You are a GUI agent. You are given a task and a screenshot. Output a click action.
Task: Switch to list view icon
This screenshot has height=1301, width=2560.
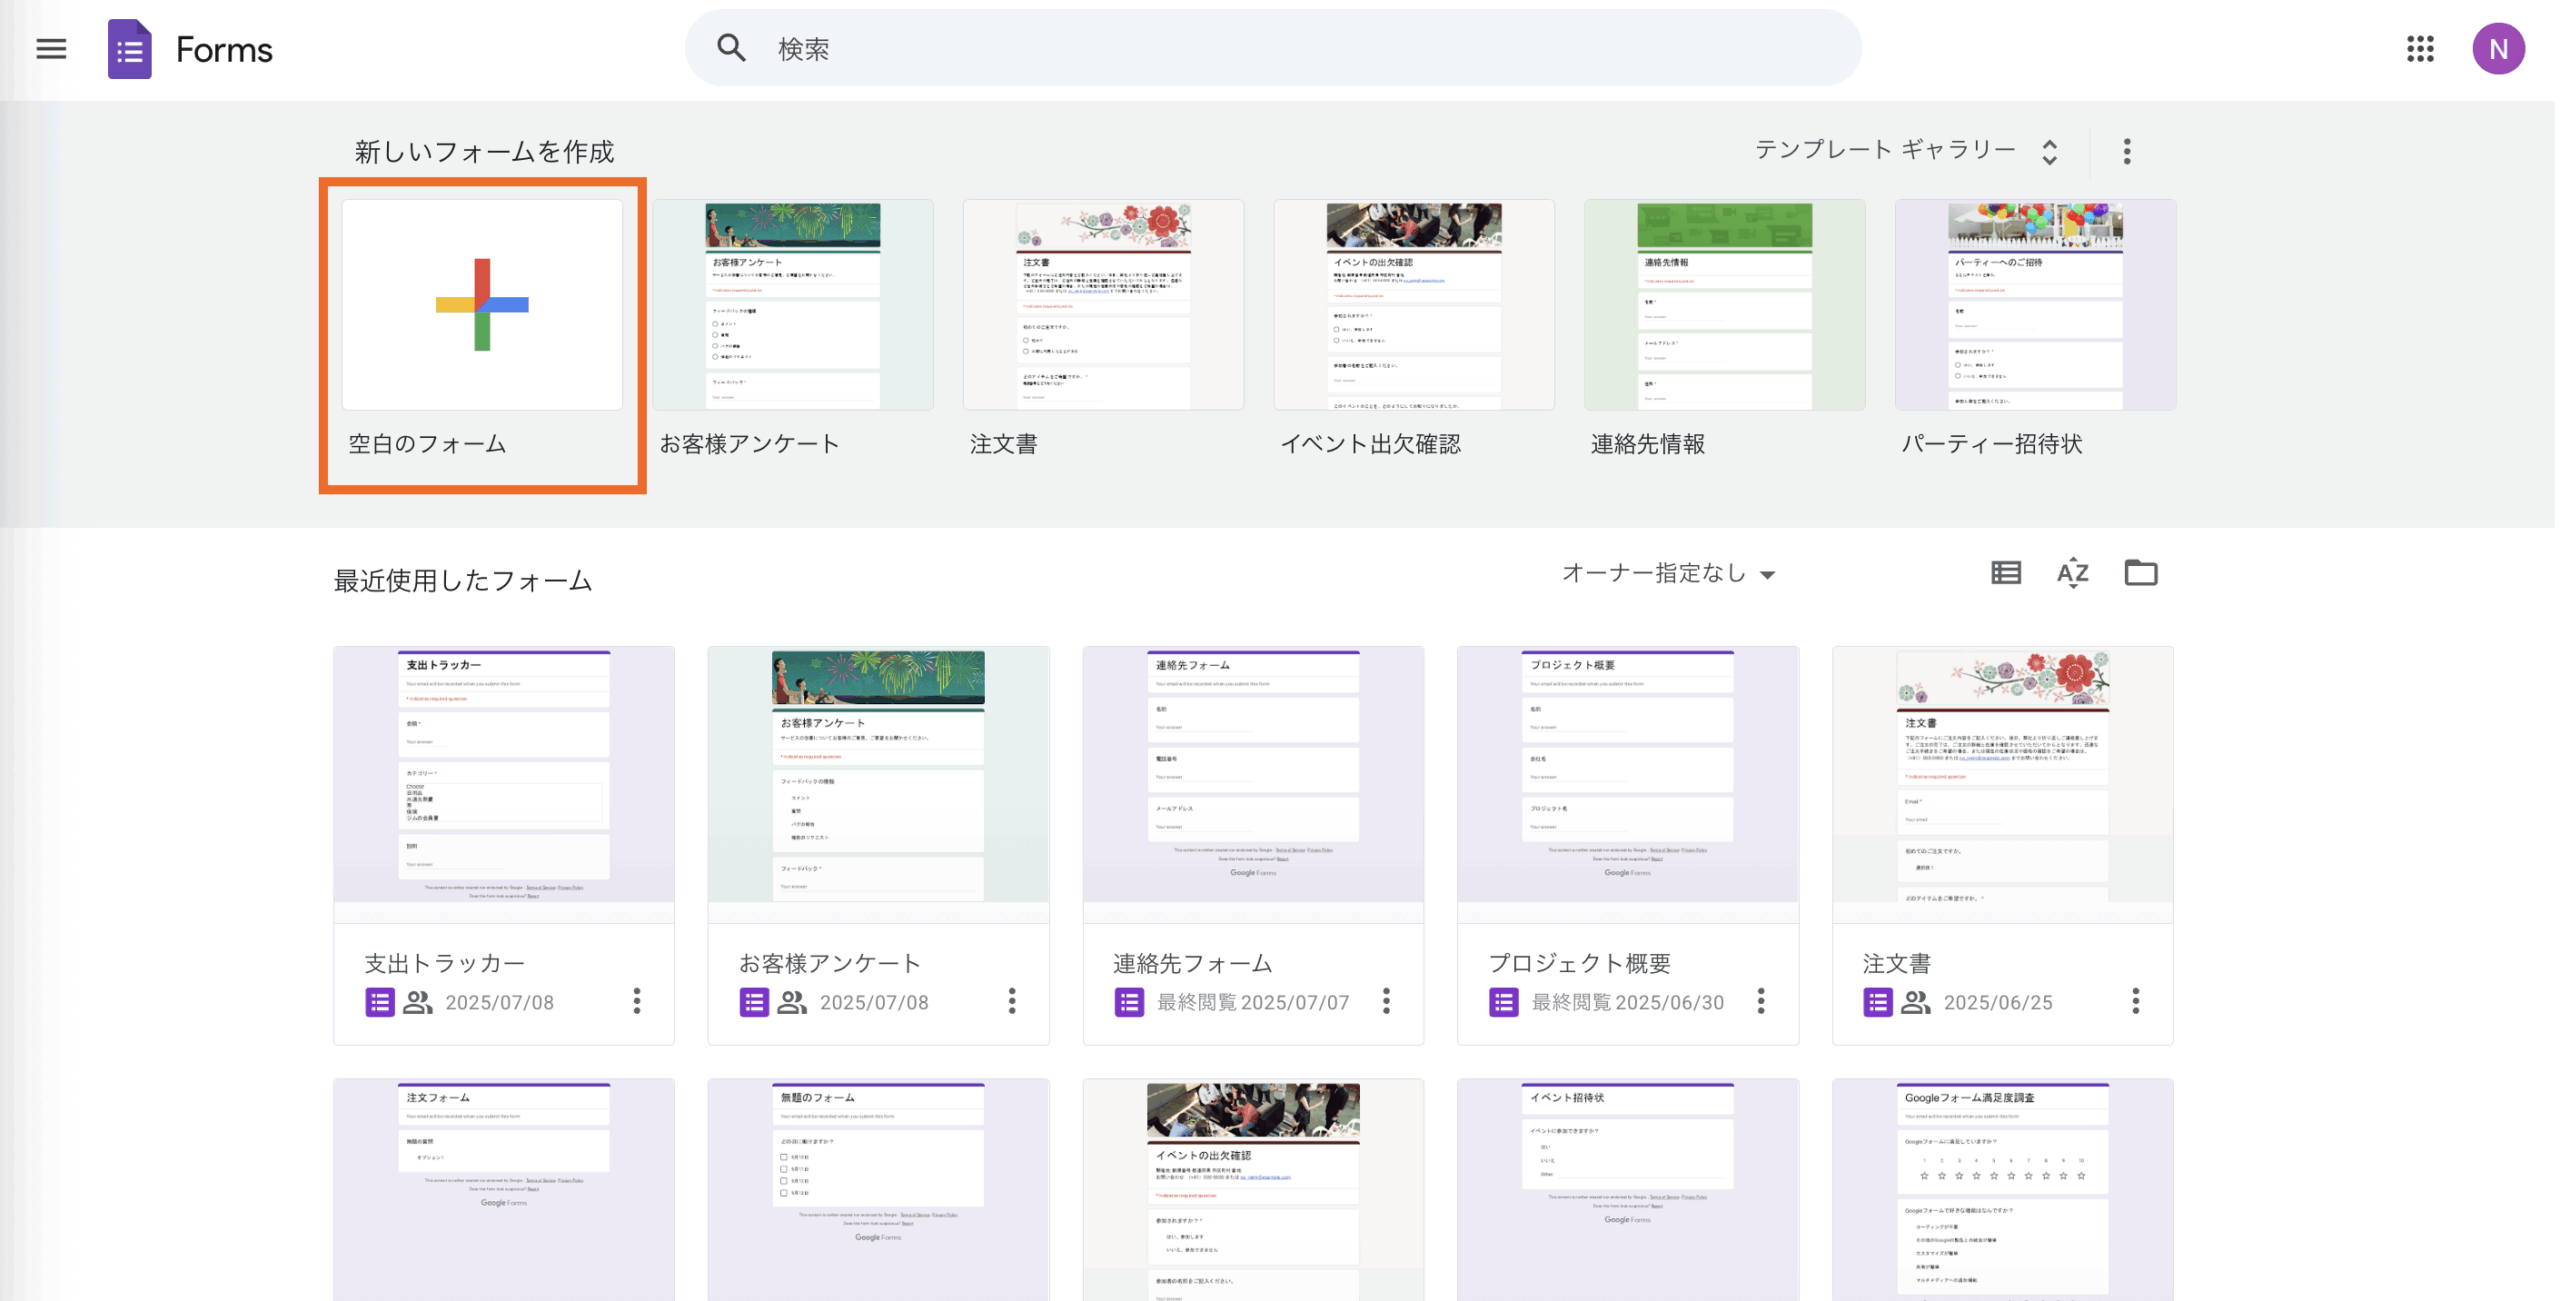point(2005,573)
